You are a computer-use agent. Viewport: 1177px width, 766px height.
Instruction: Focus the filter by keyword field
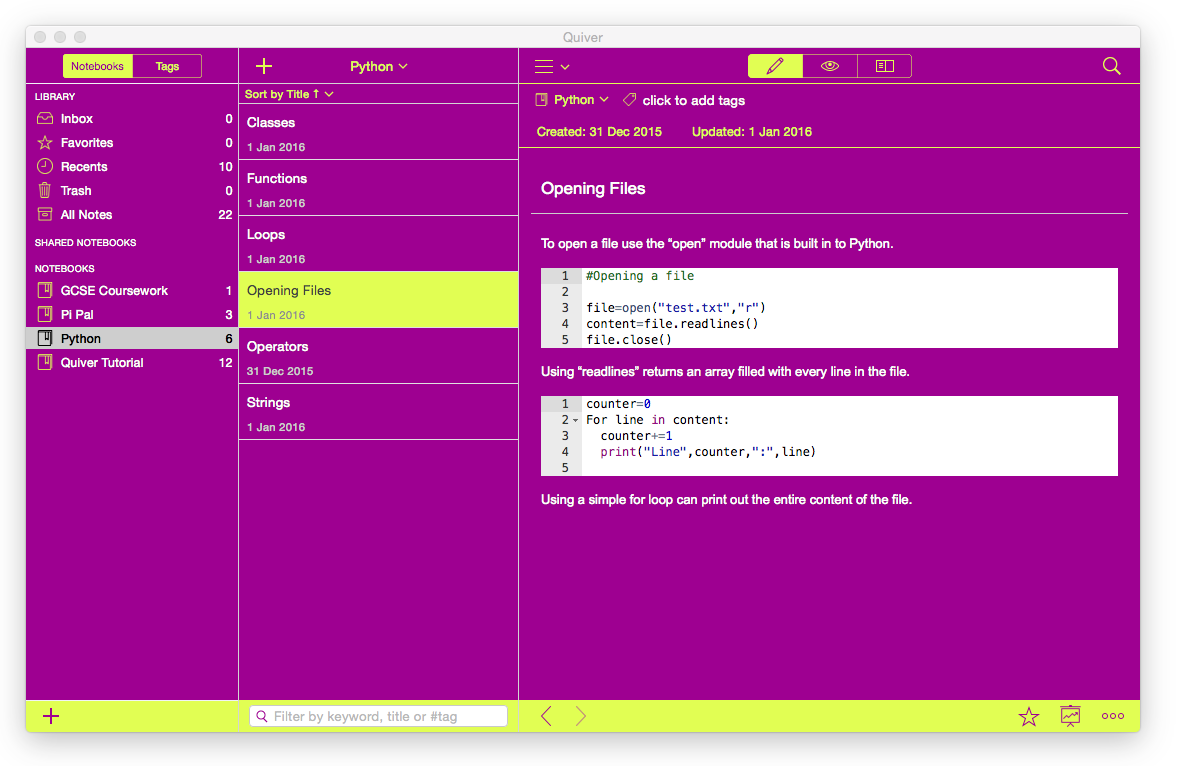[x=378, y=716]
